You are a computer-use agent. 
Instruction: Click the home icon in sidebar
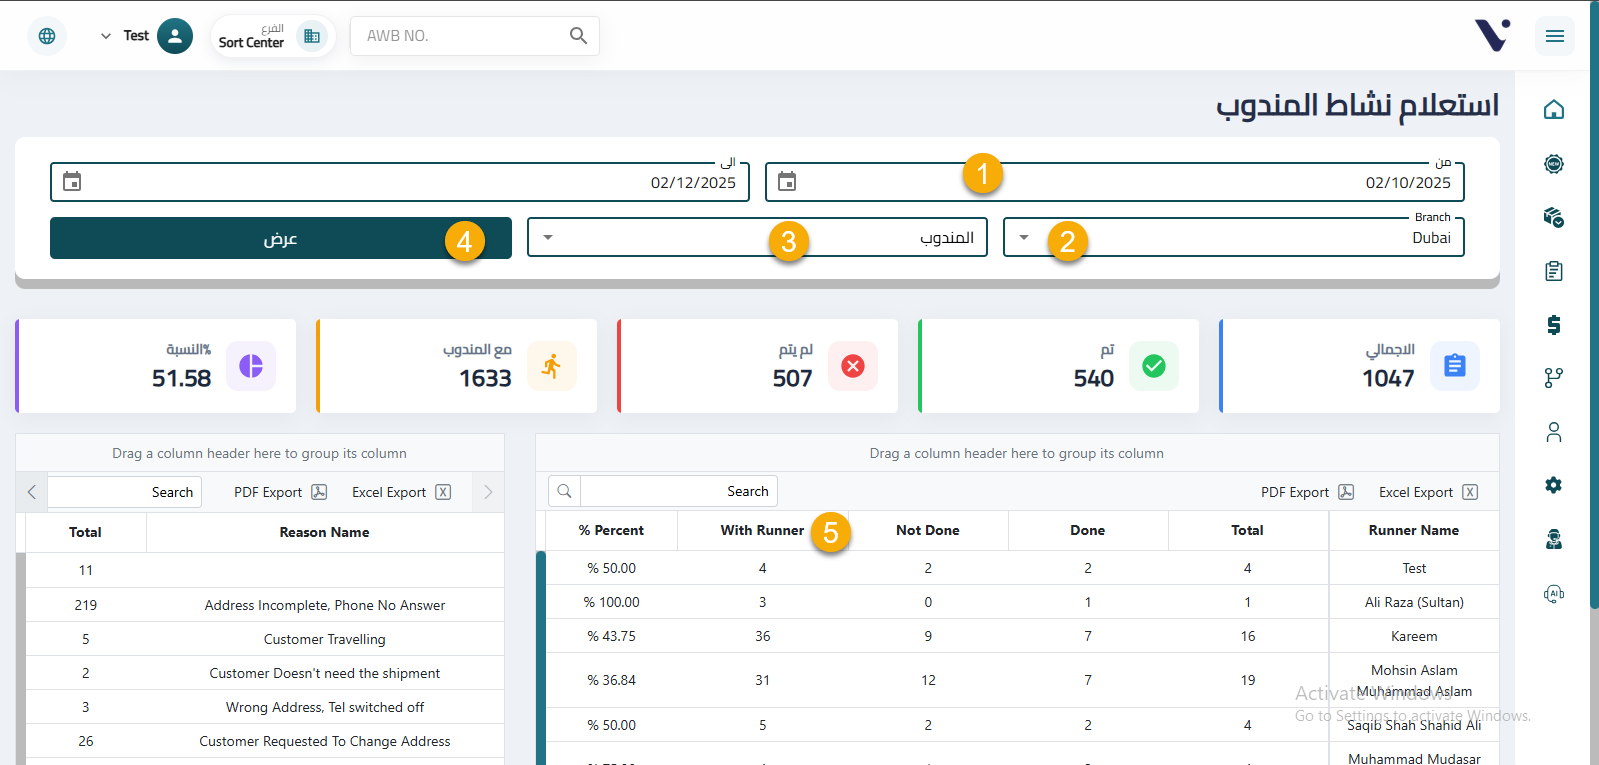point(1553,110)
